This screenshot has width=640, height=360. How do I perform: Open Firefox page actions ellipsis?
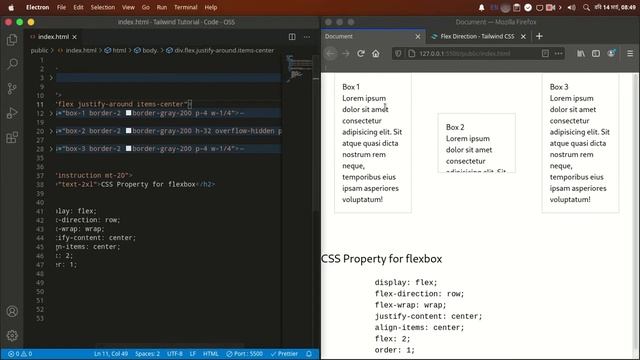(x=558, y=53)
